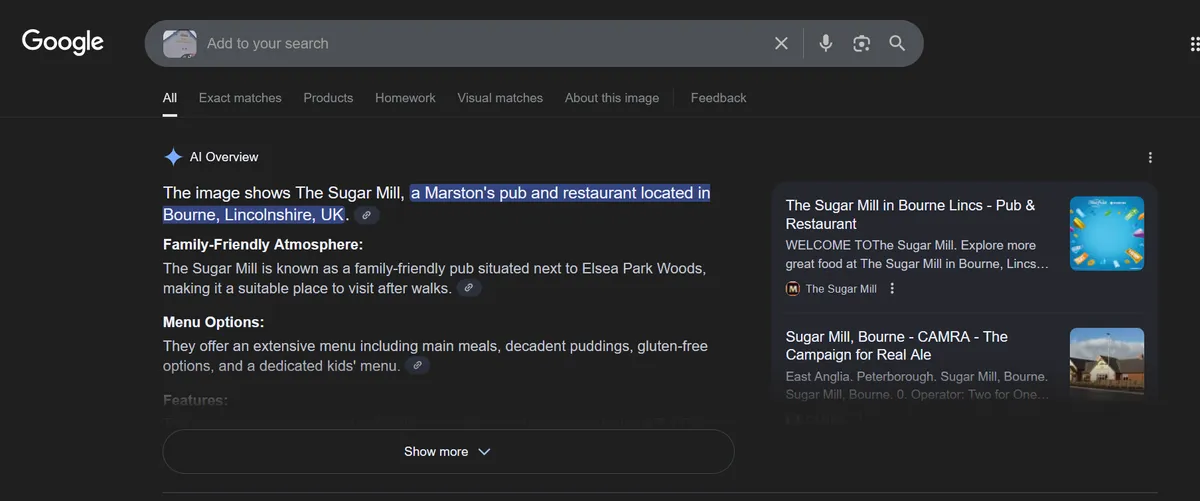Open 'Sugar Mill, Bourne - CAMRA' result
The height and width of the screenshot is (501, 1200).
(896, 345)
